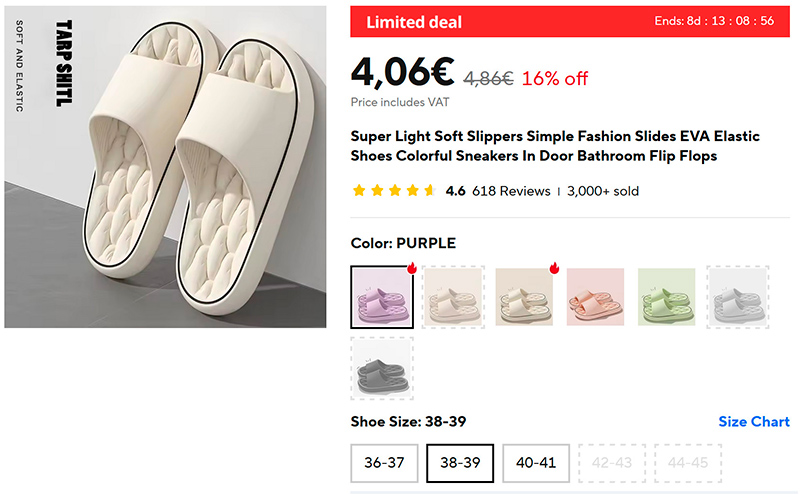The image size is (800, 494).
Task: Choose the light gray slipper color thumbnail
Action: [738, 297]
